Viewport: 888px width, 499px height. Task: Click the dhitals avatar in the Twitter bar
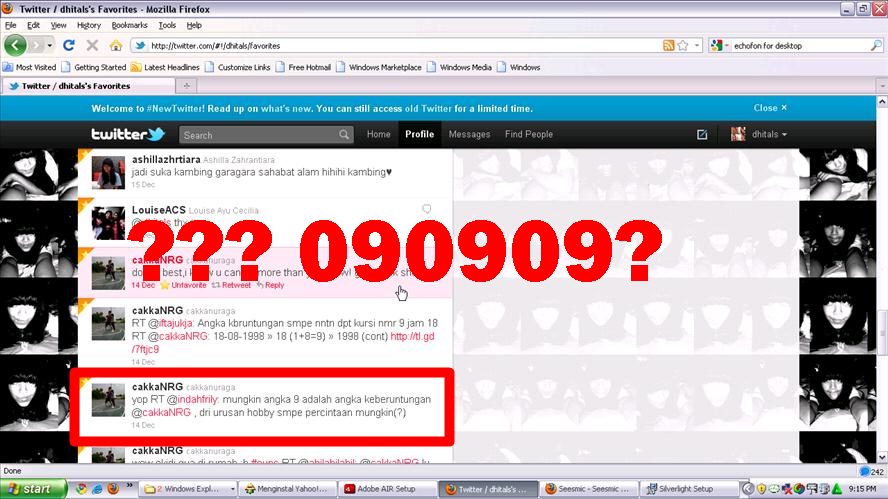[738, 134]
